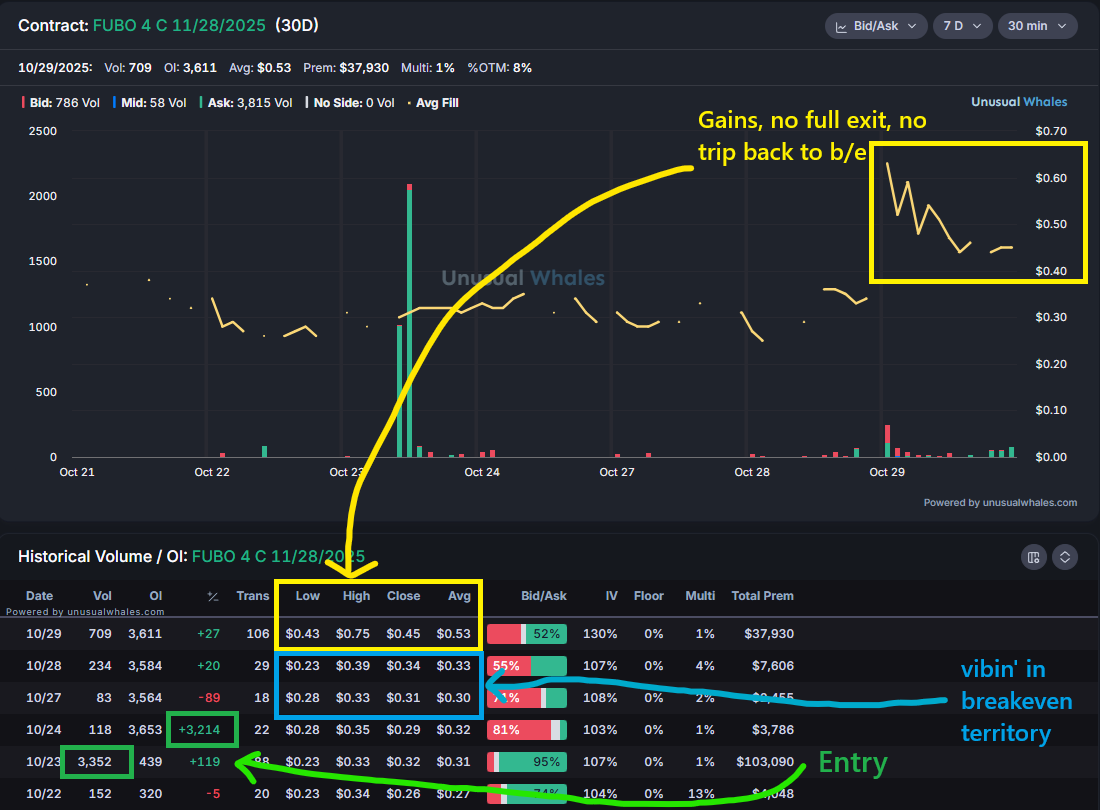Open the 30 min interval dropdown
The width and height of the screenshot is (1100, 810).
point(1038,26)
